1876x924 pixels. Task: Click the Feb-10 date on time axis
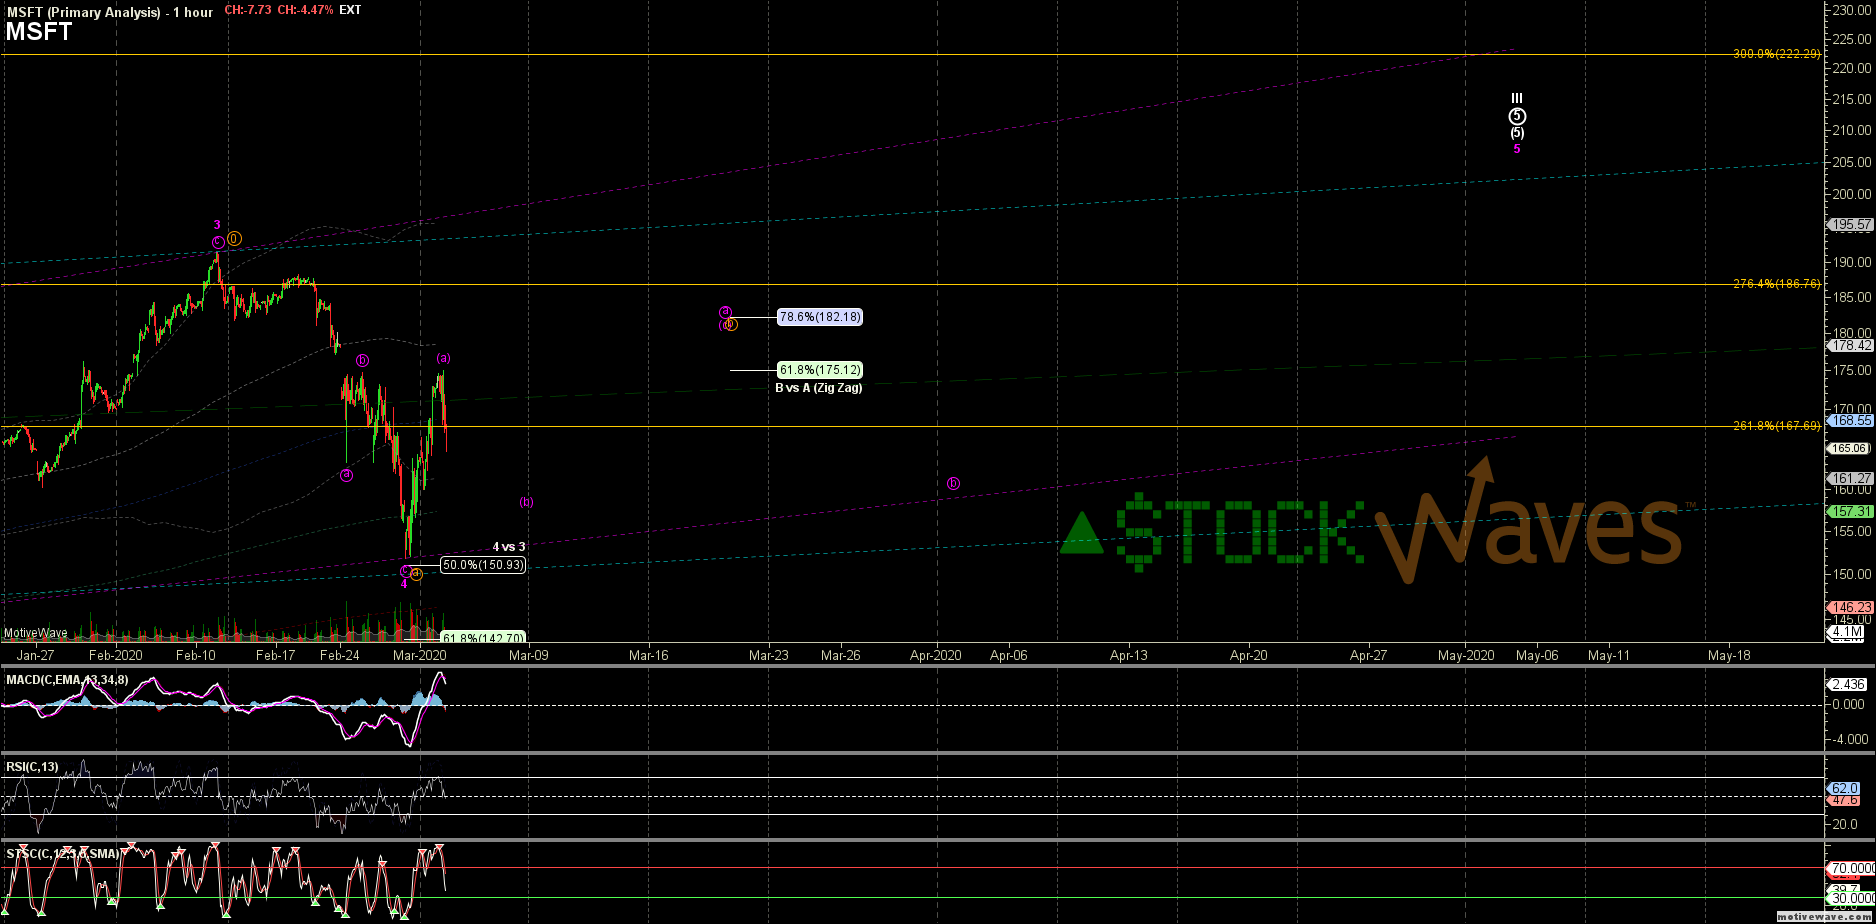(x=196, y=656)
